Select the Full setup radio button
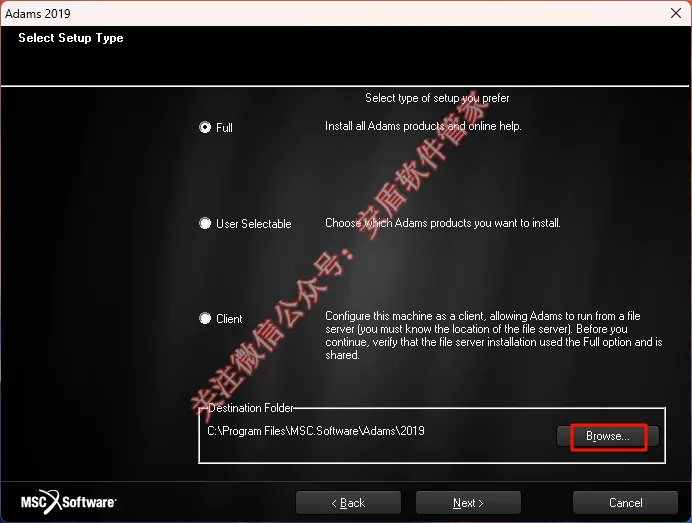 coord(205,128)
